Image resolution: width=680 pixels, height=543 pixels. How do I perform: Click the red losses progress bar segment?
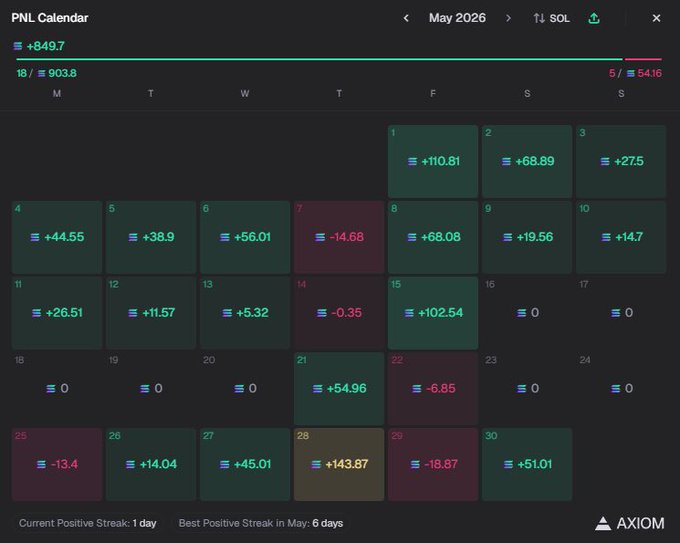643,59
